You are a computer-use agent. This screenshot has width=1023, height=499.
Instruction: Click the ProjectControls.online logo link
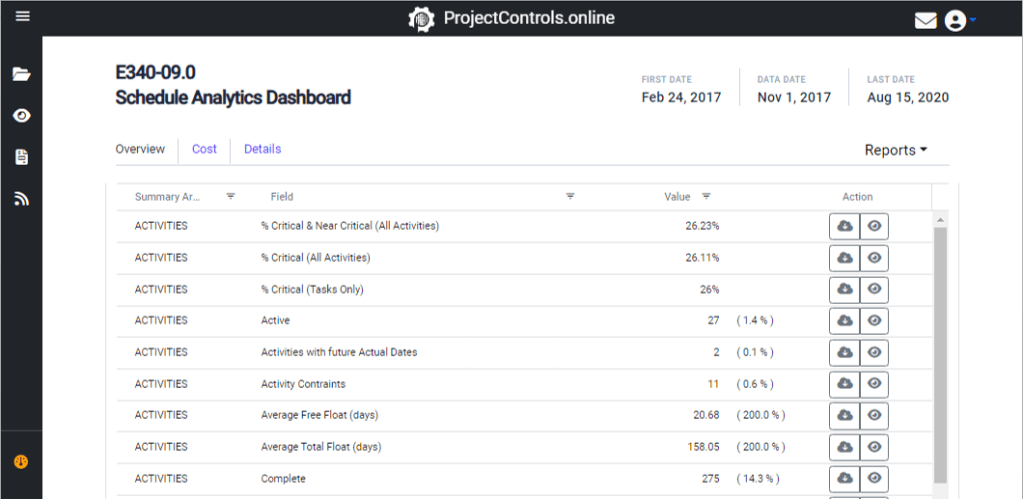tap(512, 18)
